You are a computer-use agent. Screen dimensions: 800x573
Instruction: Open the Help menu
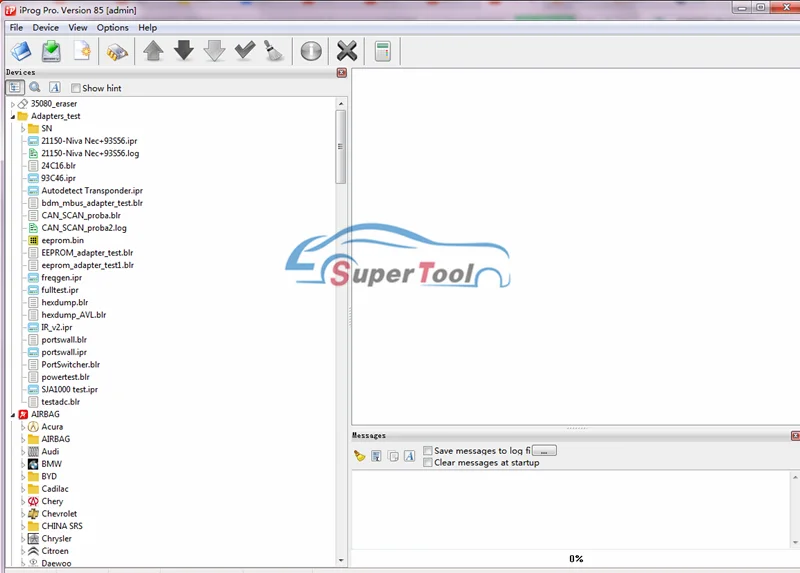pos(147,28)
